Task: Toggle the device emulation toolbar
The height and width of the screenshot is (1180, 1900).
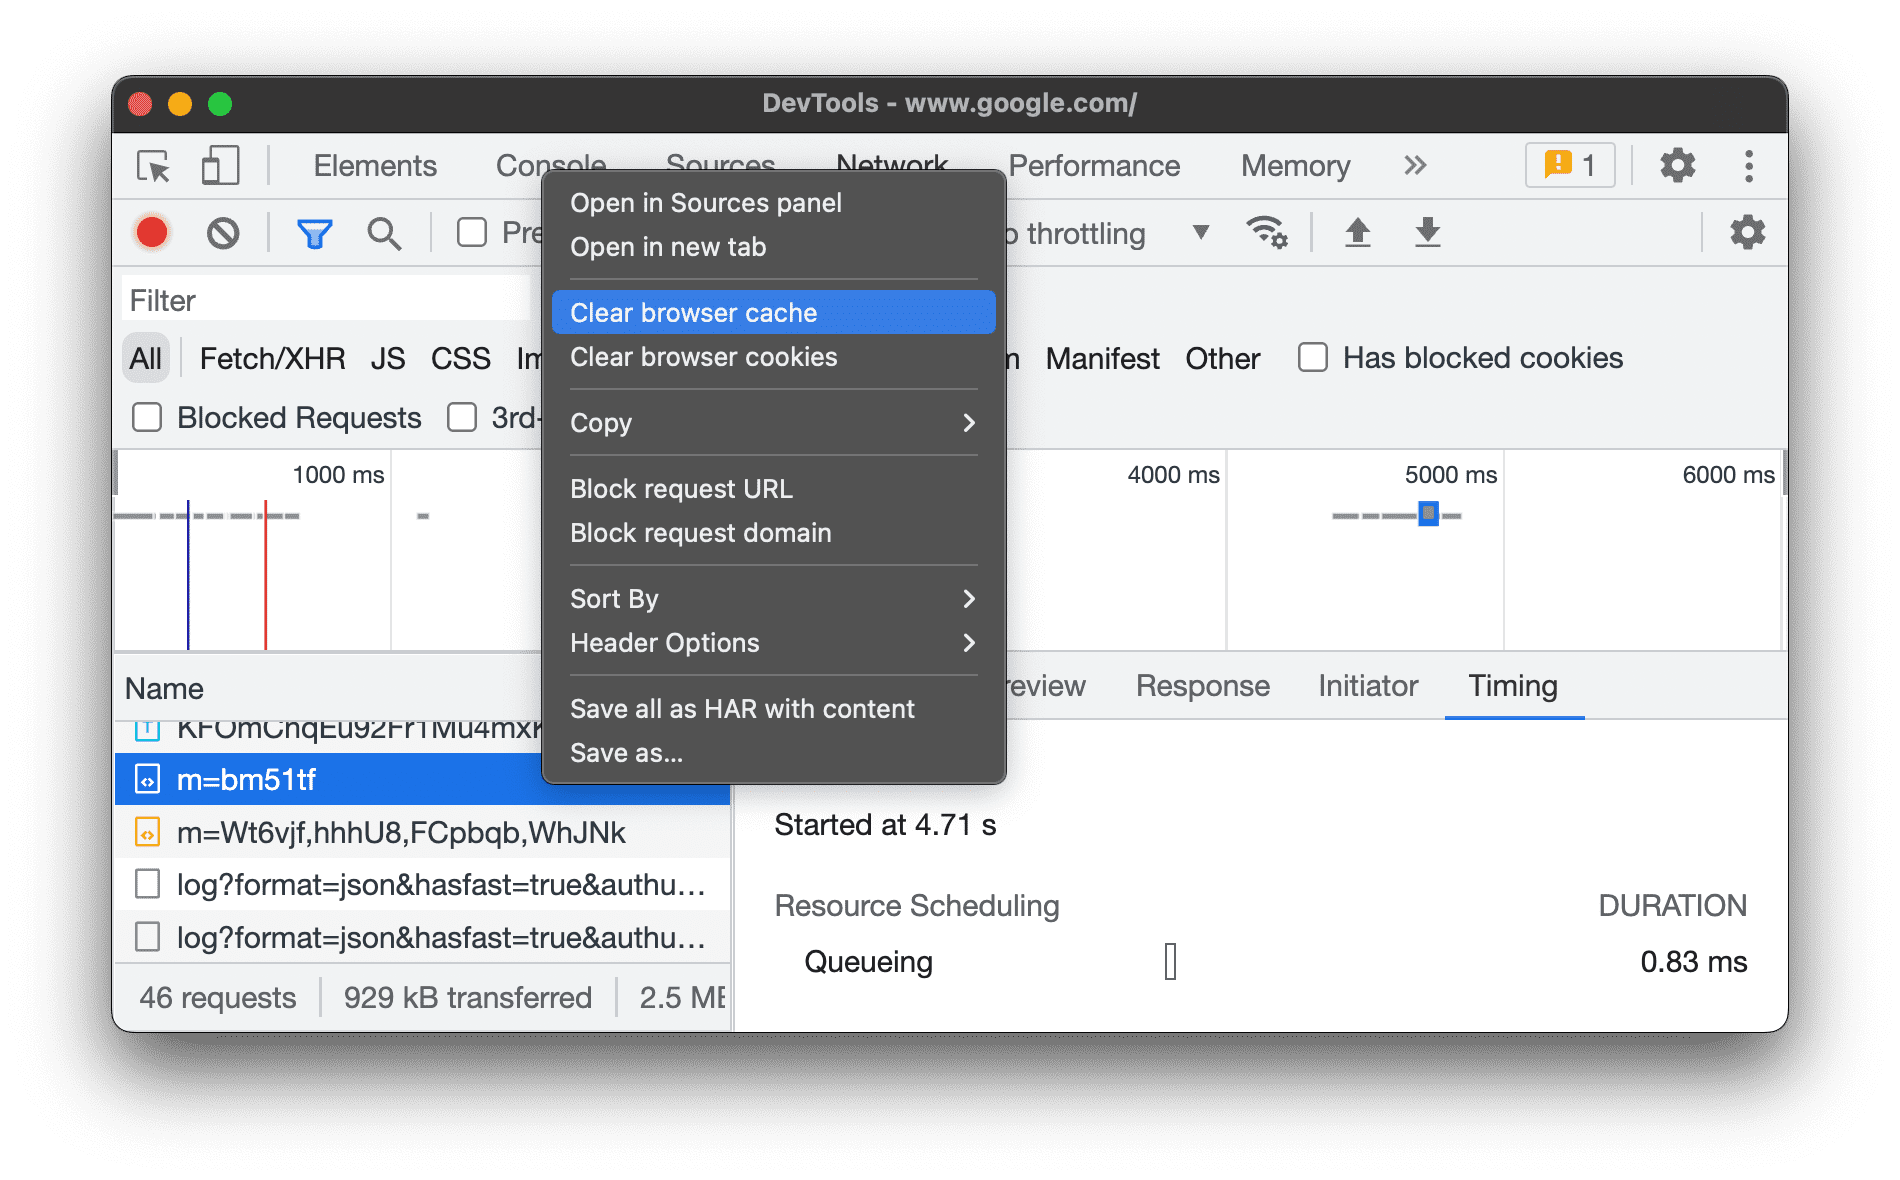Action: (219, 166)
